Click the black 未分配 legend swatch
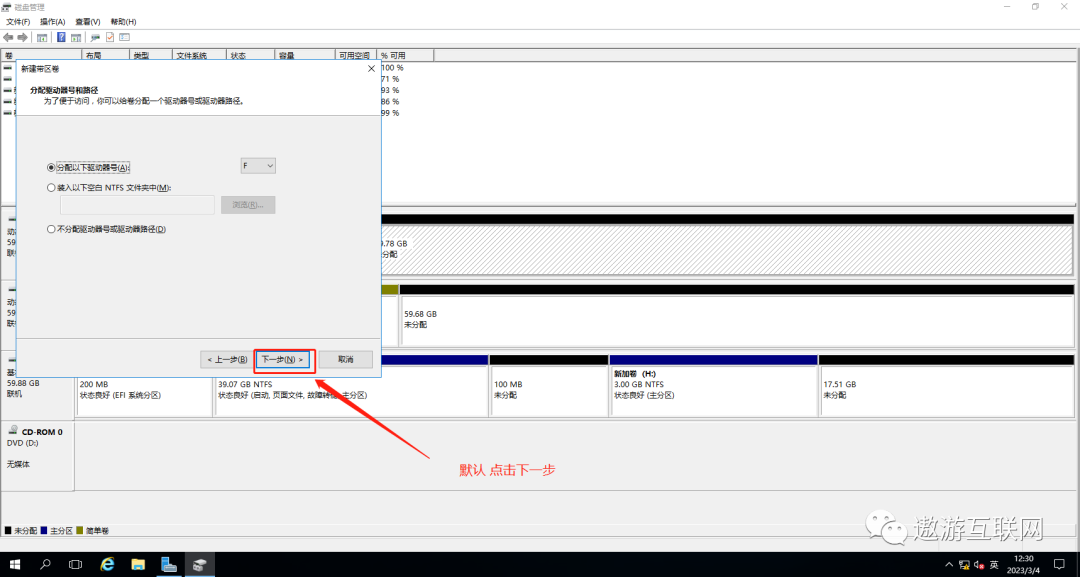 (8, 531)
